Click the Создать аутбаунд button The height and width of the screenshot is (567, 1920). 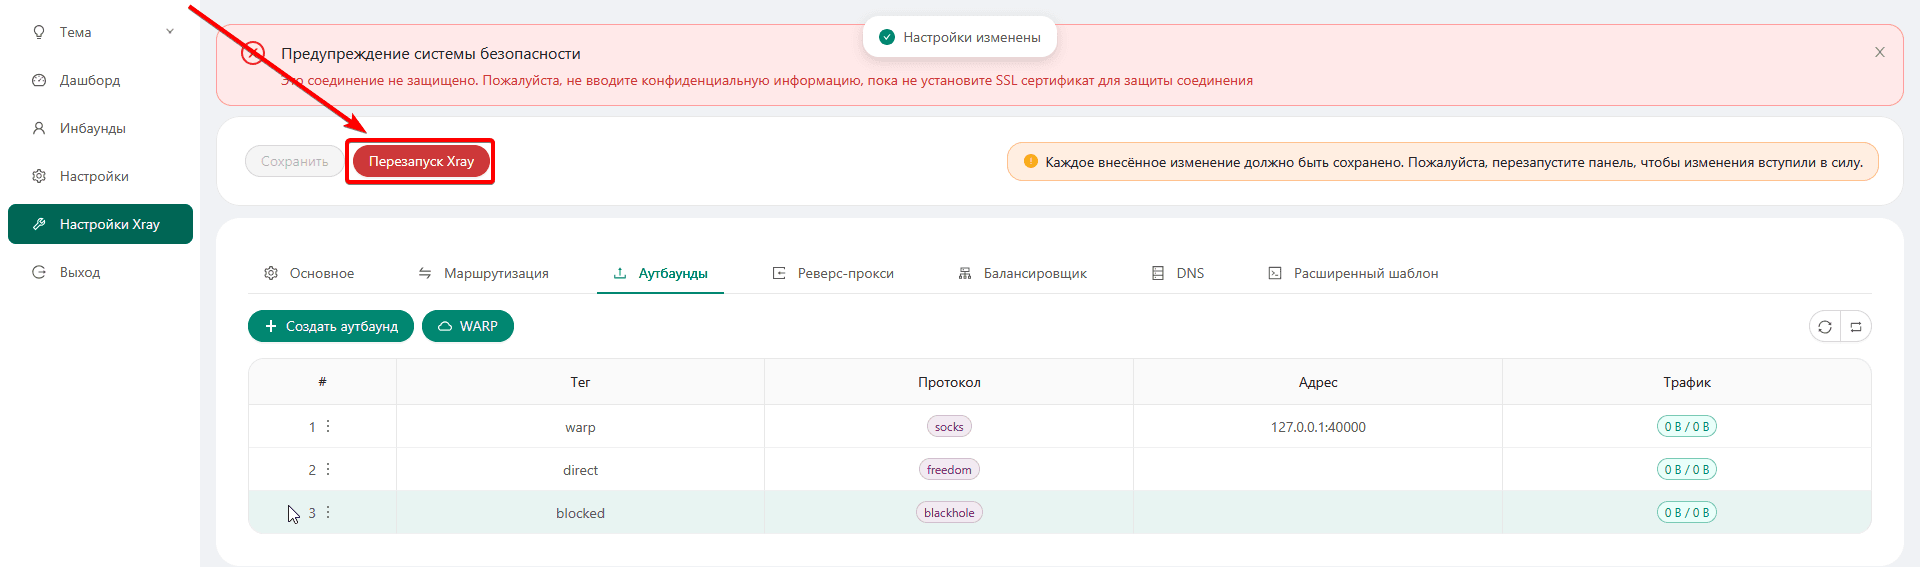(331, 326)
